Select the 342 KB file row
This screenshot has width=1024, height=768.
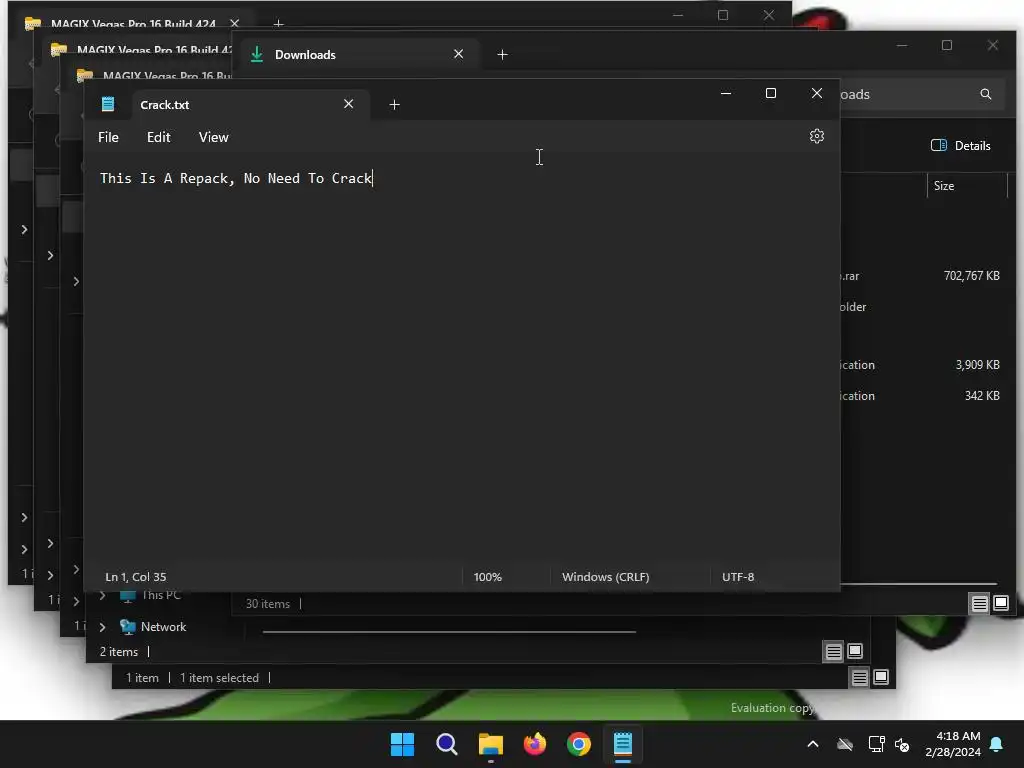(921, 396)
